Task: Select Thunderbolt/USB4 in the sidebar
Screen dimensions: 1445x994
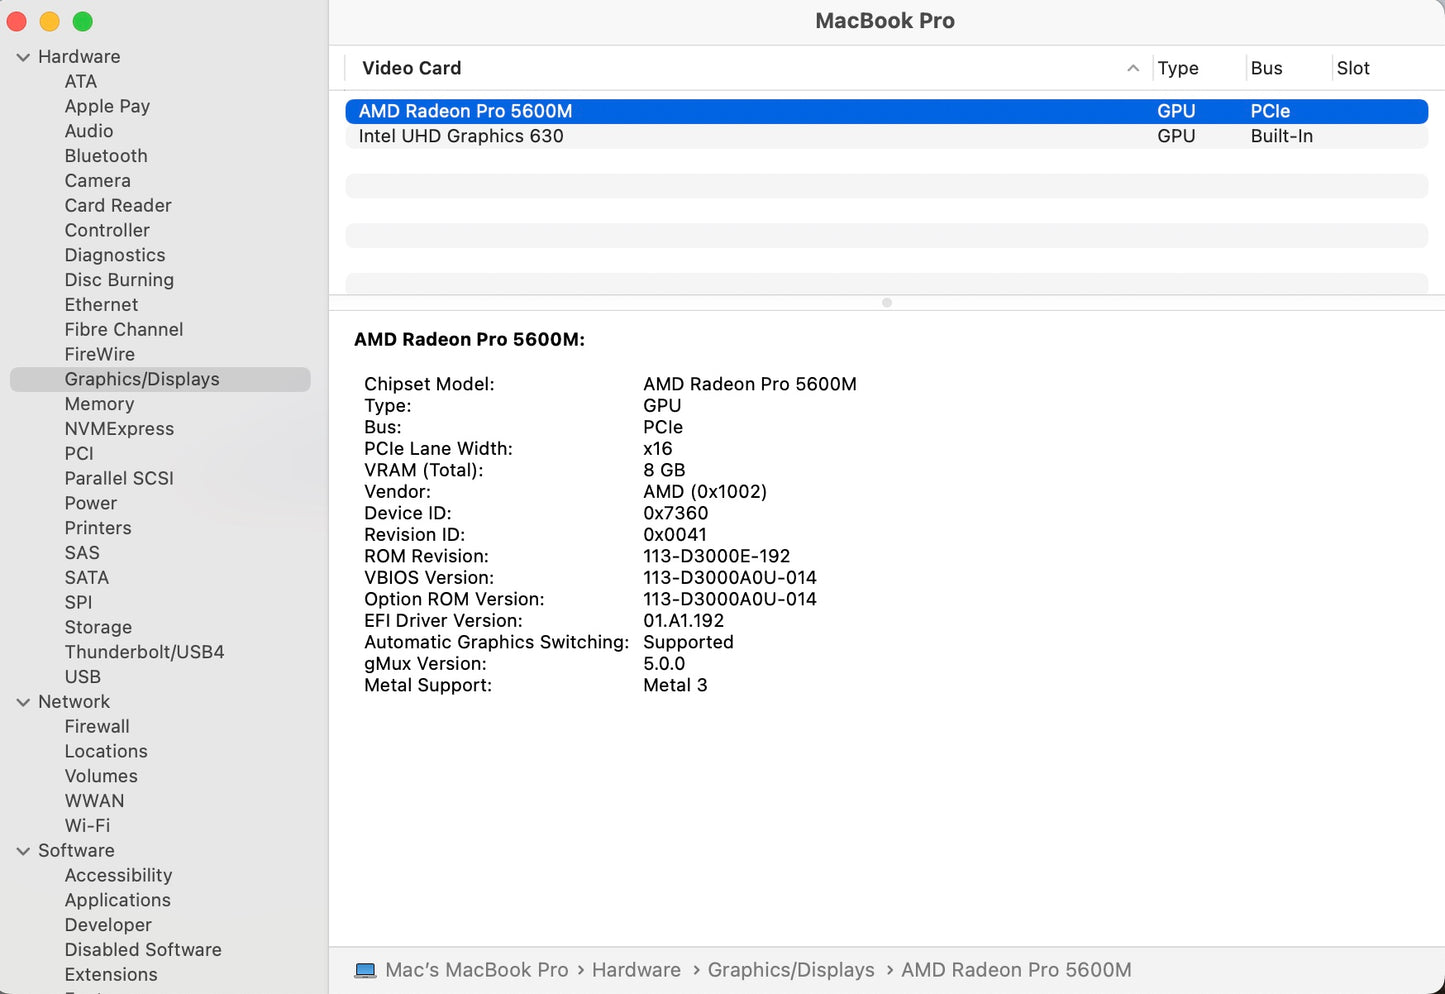Action: tap(144, 651)
